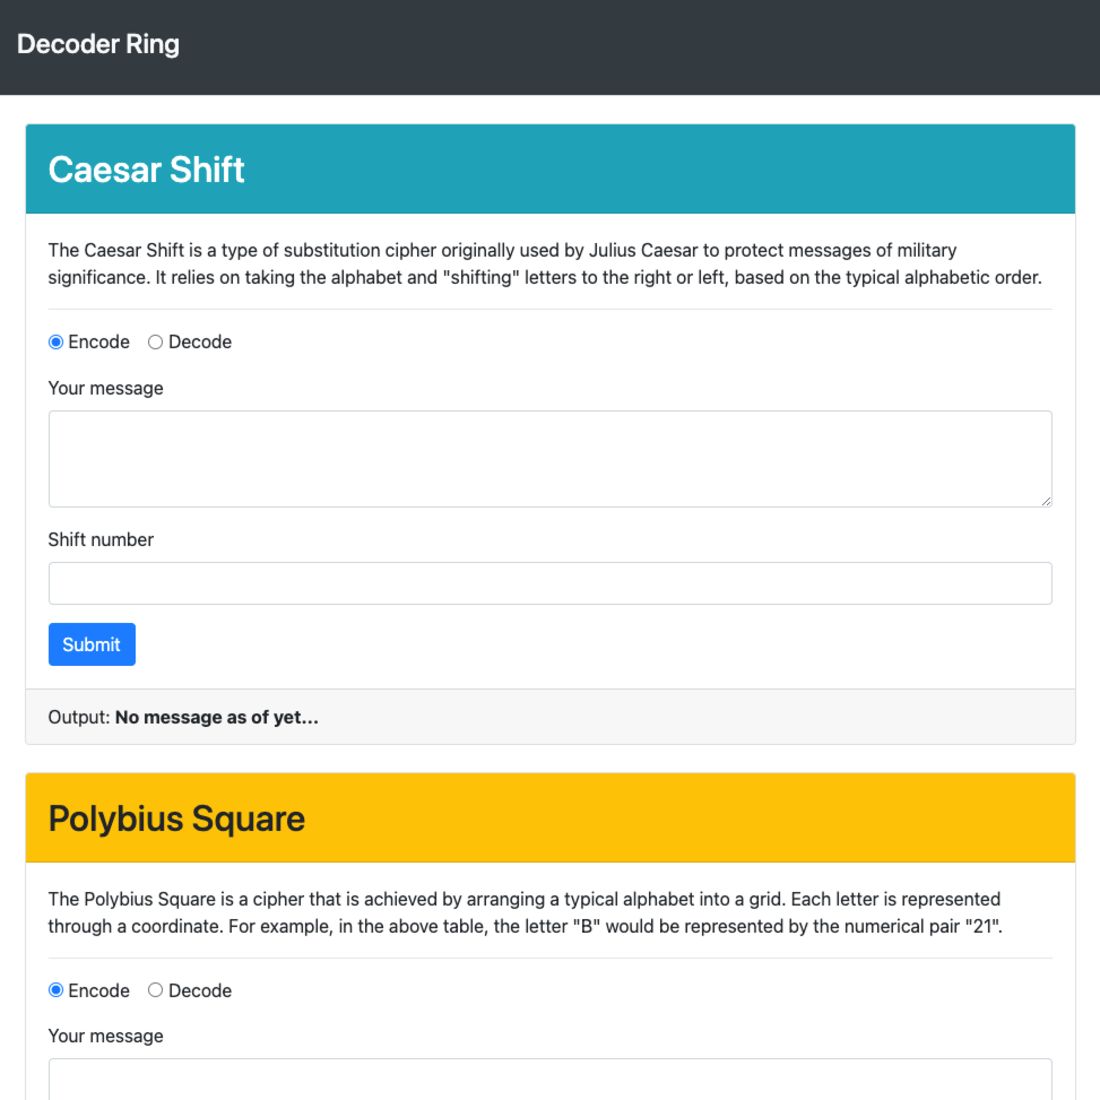Select Encode radio in Caesar Shift section

coord(56,342)
